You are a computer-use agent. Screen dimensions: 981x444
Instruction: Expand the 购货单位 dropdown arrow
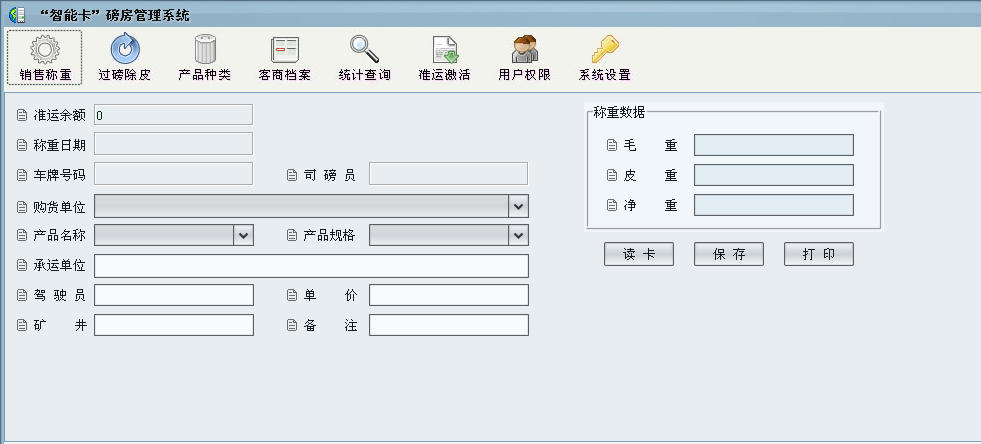click(x=518, y=206)
